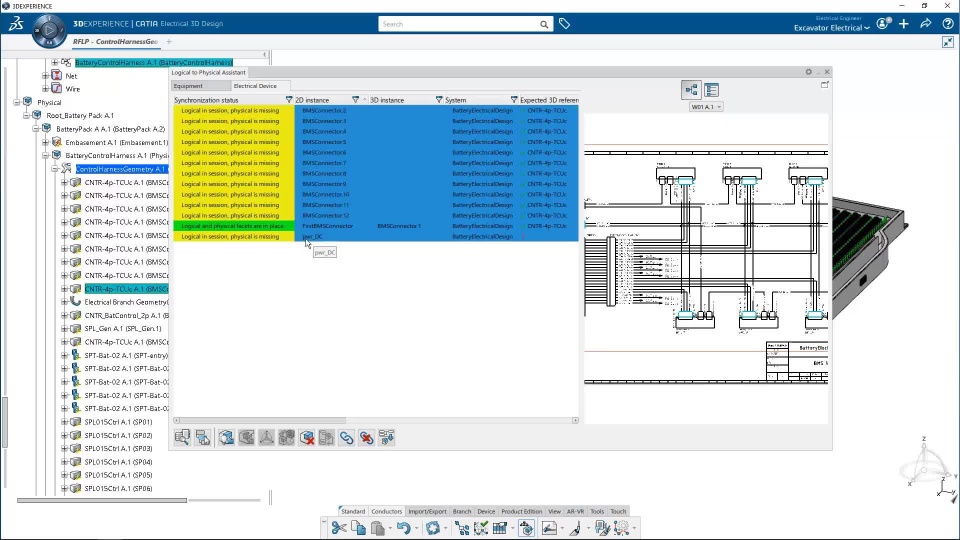Click the tree panel horizontal scrollbar
Image resolution: width=960 pixels, height=540 pixels.
click(x=102, y=500)
